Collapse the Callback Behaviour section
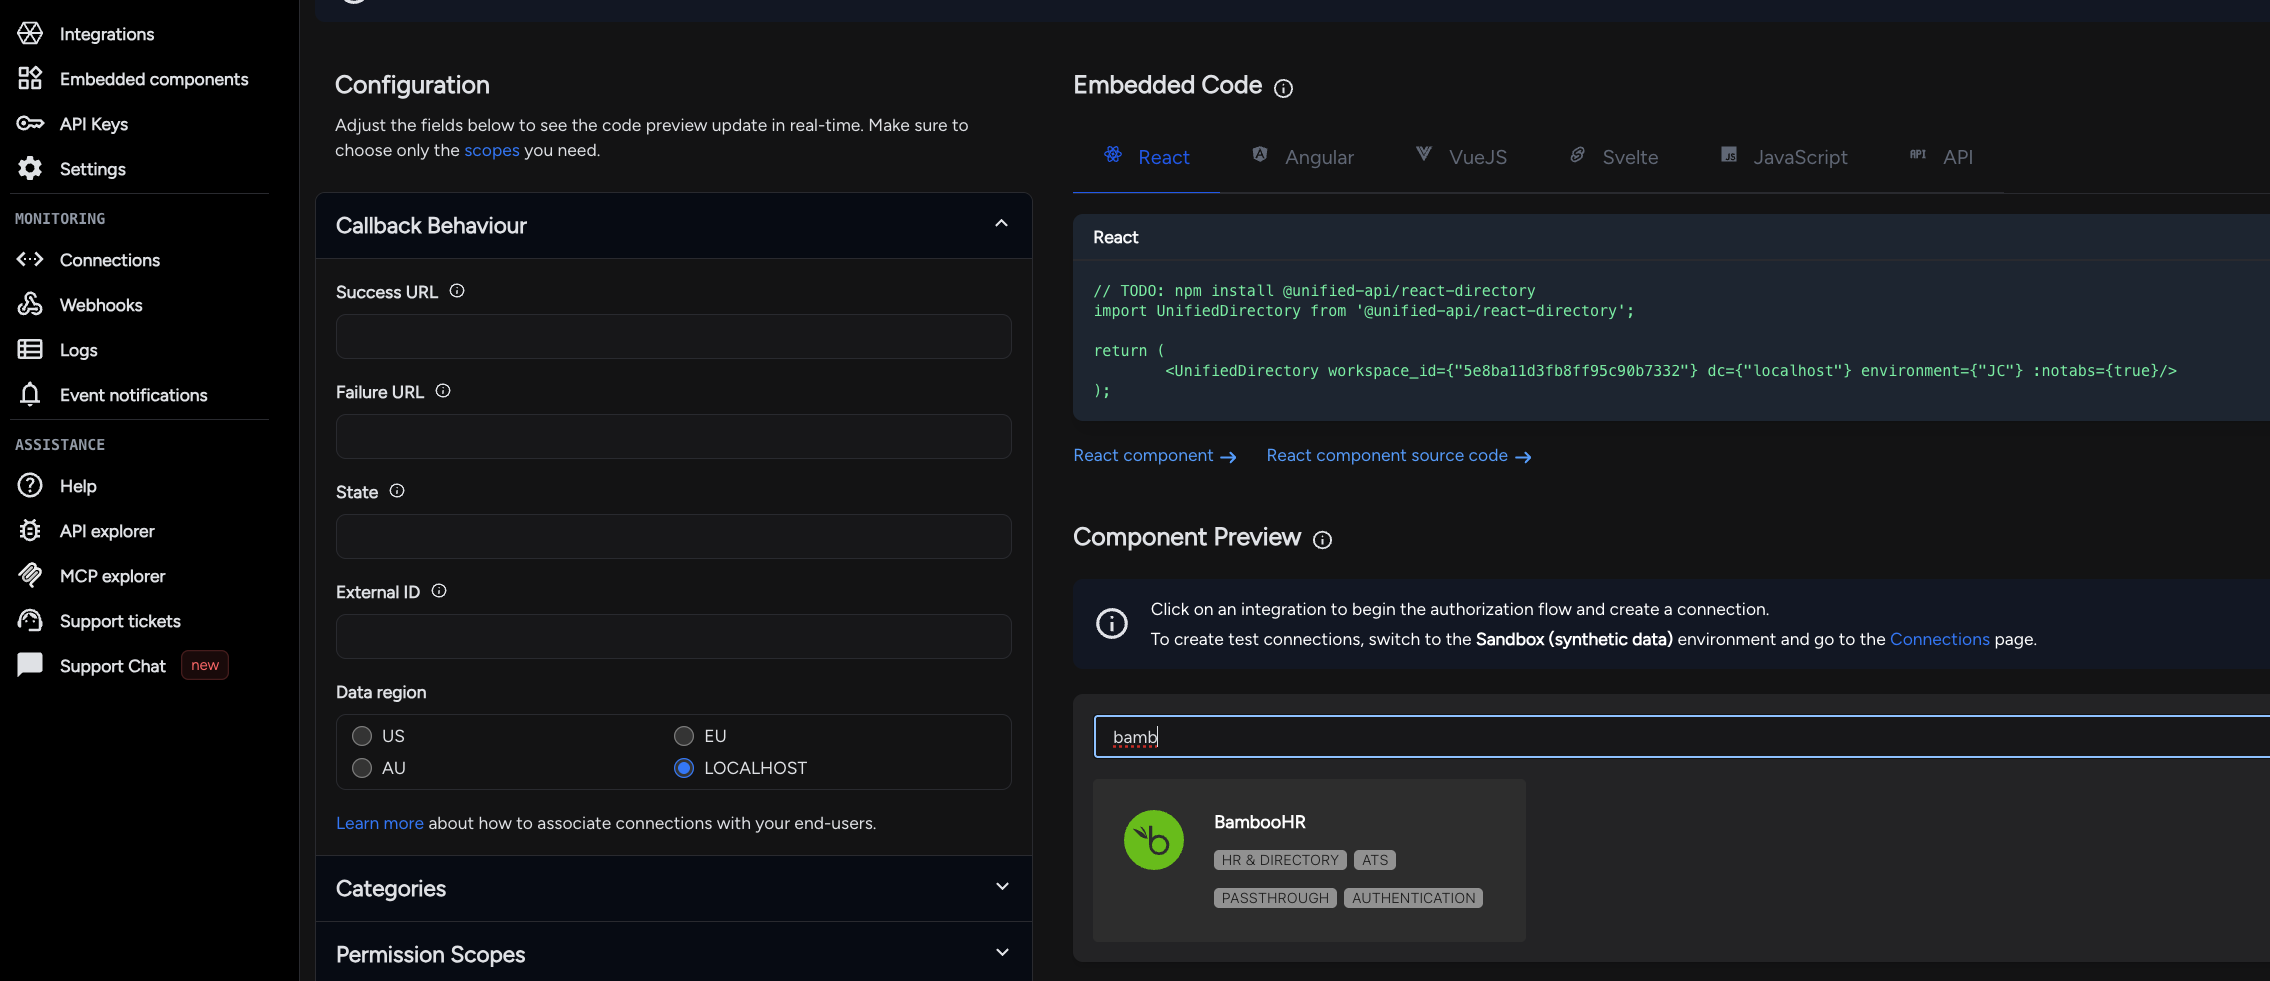 point(1001,224)
